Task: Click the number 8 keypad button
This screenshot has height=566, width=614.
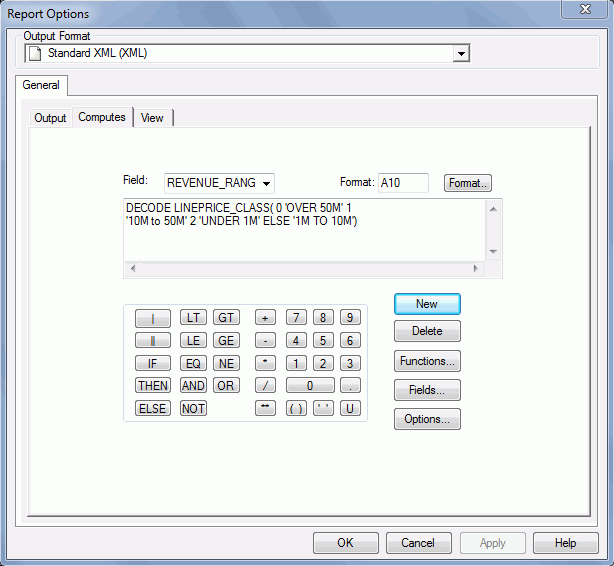Action: point(323,317)
